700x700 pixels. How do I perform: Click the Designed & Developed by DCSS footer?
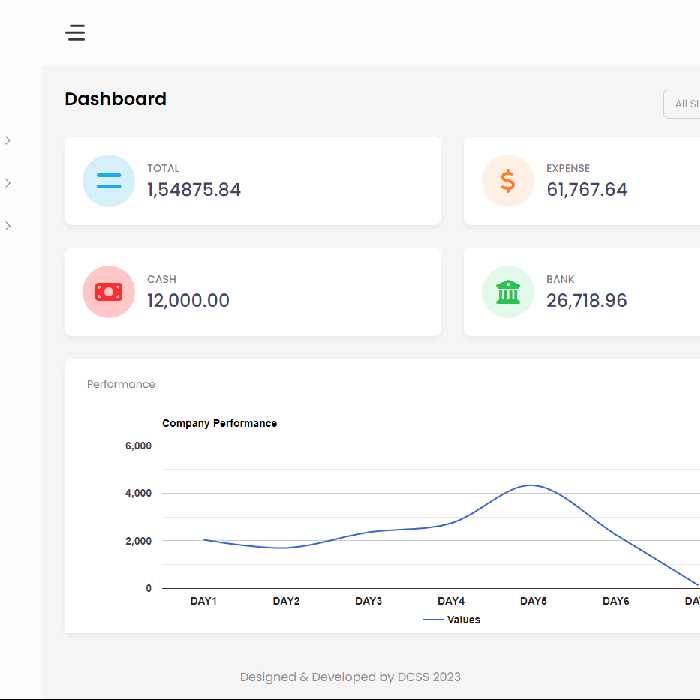pos(350,677)
